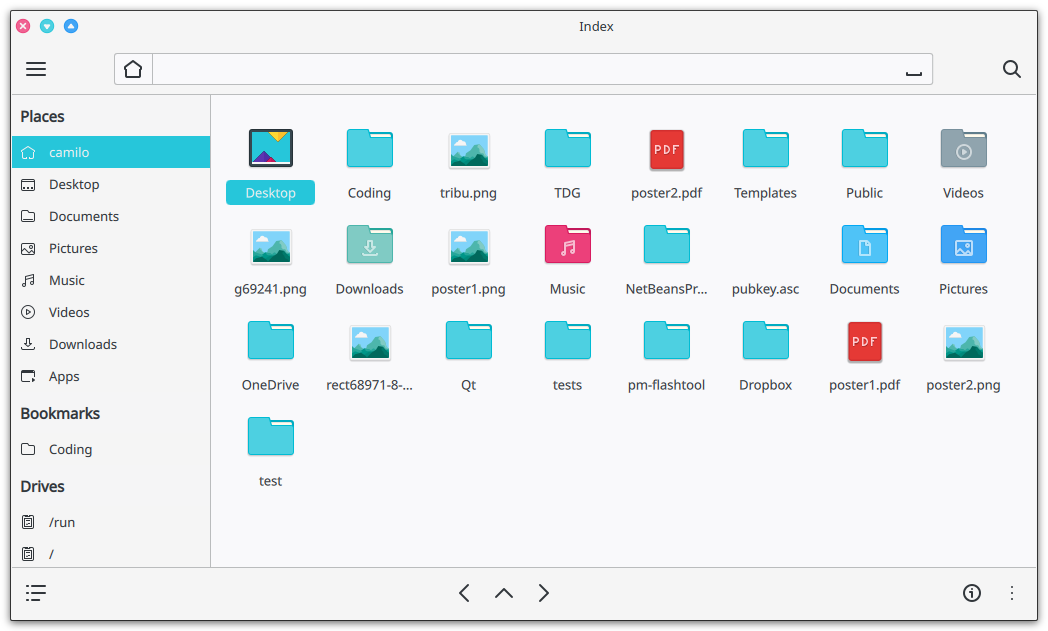Toggle the list view icon at bottom left

tap(36, 593)
